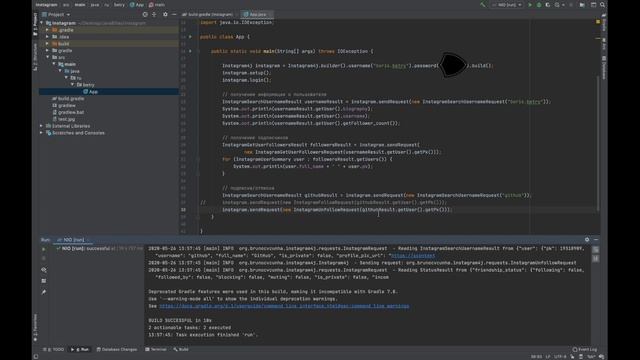The width and height of the screenshot is (640, 360).
Task: Open the run configuration dropdown
Action: [x=507, y=5]
